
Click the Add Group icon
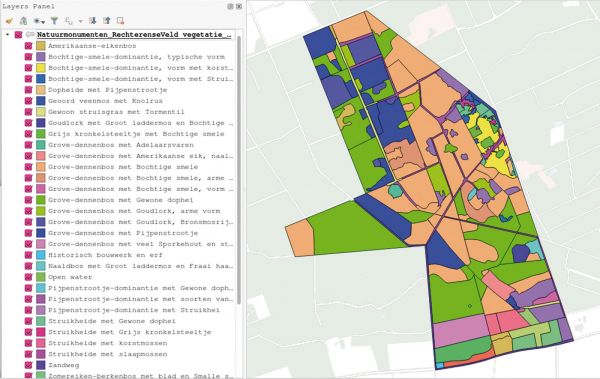point(23,21)
